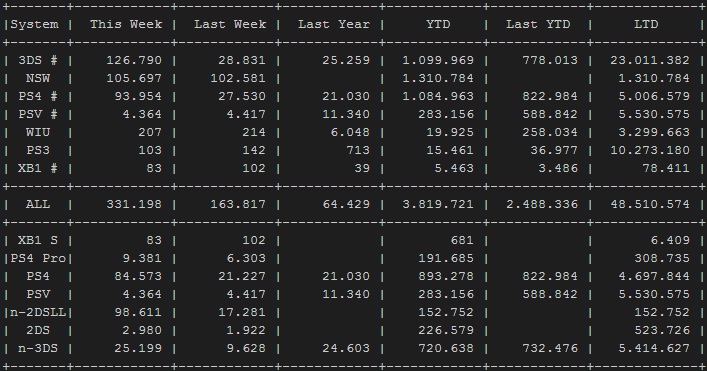Screen dimensions: 707x371
Task: Select the PS4 Pro row label
Action: (x=38, y=259)
